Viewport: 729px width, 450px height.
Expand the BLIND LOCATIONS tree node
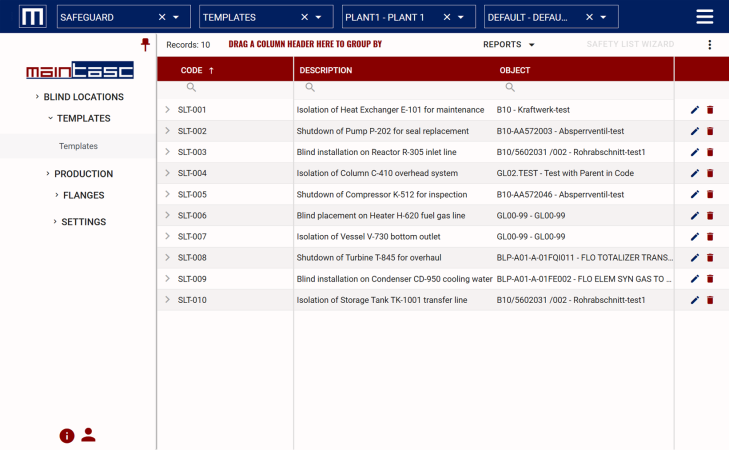37,97
